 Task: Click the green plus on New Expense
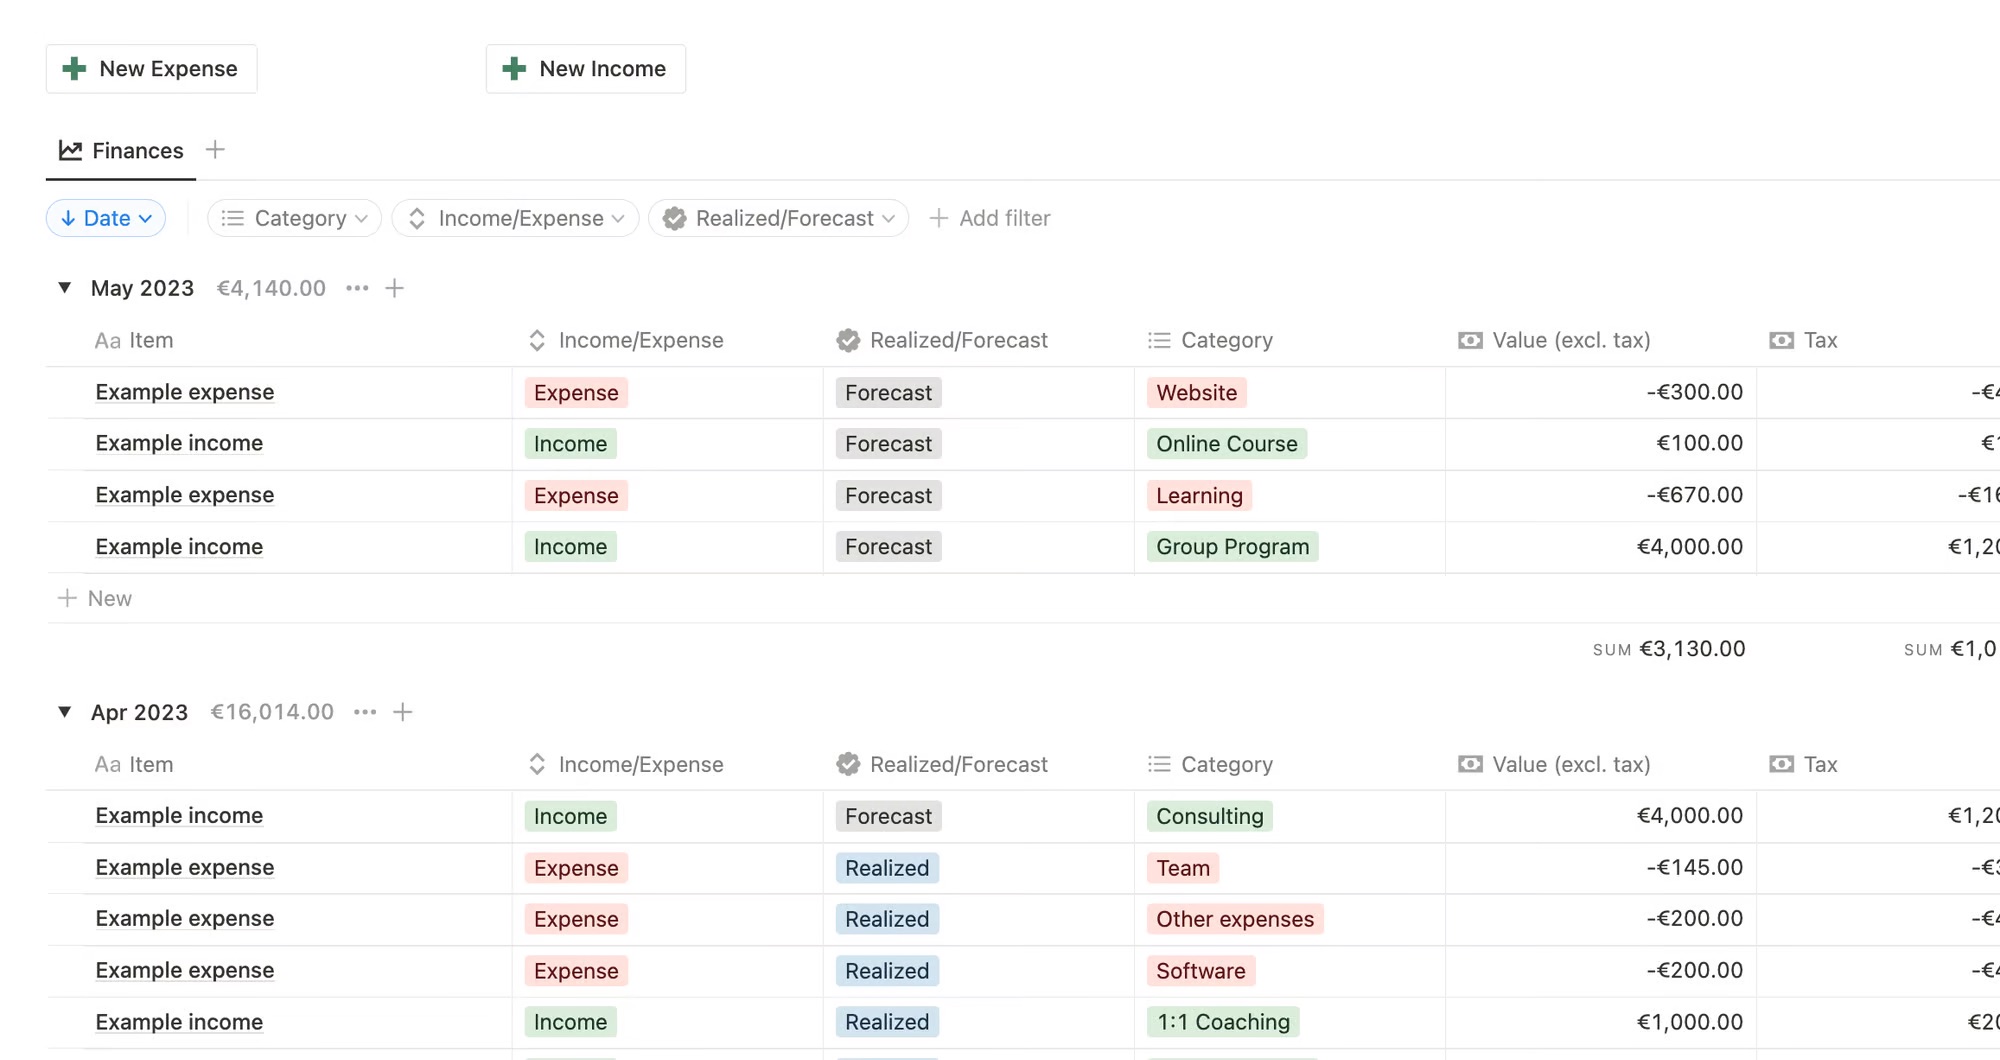(x=74, y=69)
